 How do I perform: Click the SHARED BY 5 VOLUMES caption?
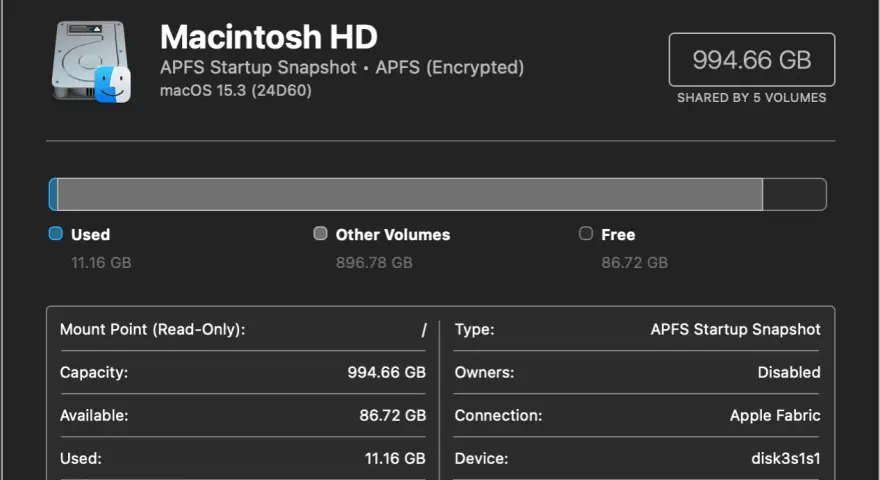[x=751, y=98]
